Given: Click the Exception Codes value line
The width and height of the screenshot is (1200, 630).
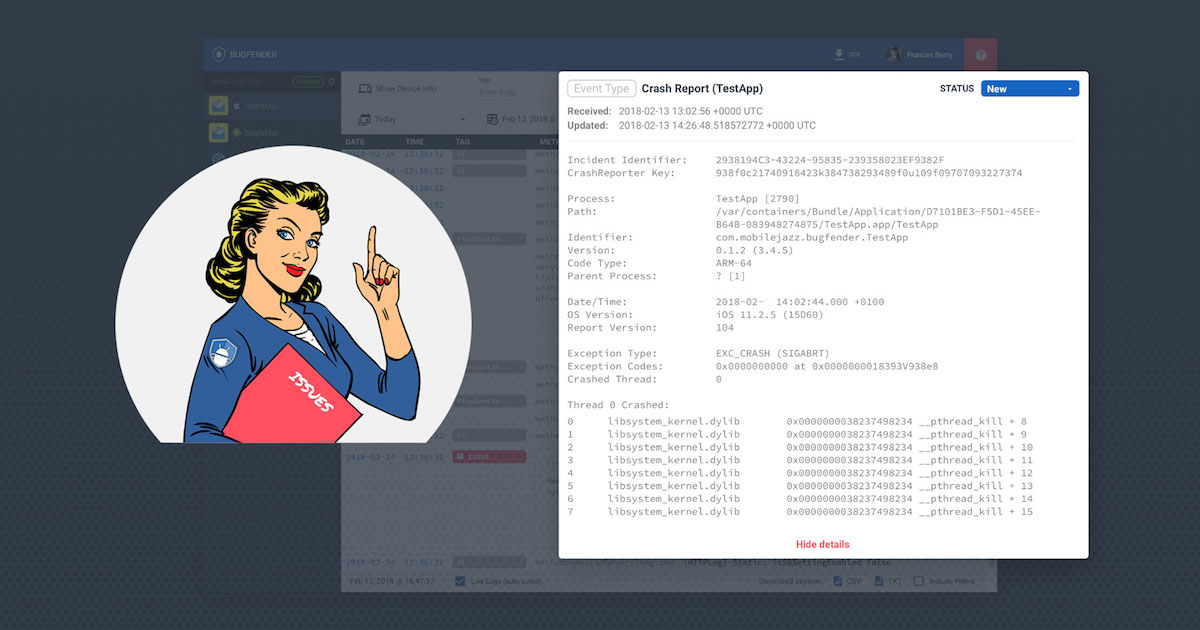Looking at the screenshot, I should point(827,367).
